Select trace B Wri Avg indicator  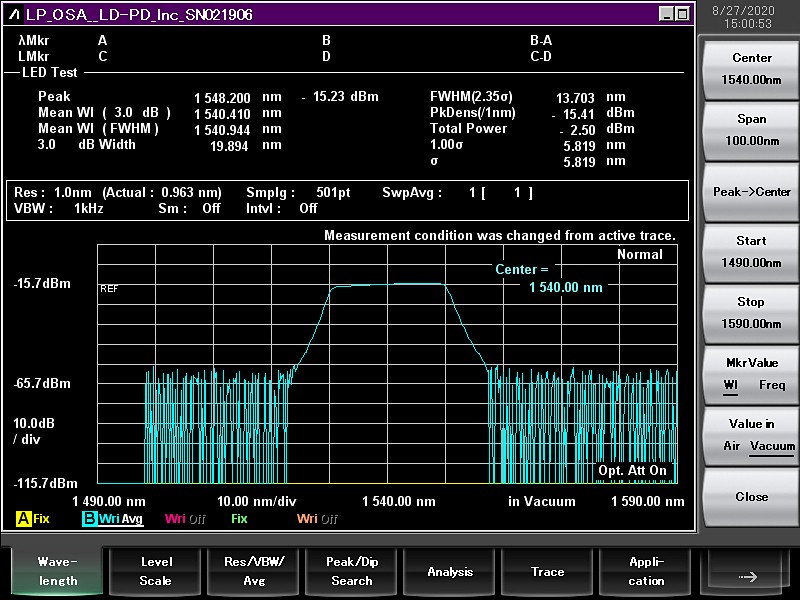pos(112,519)
